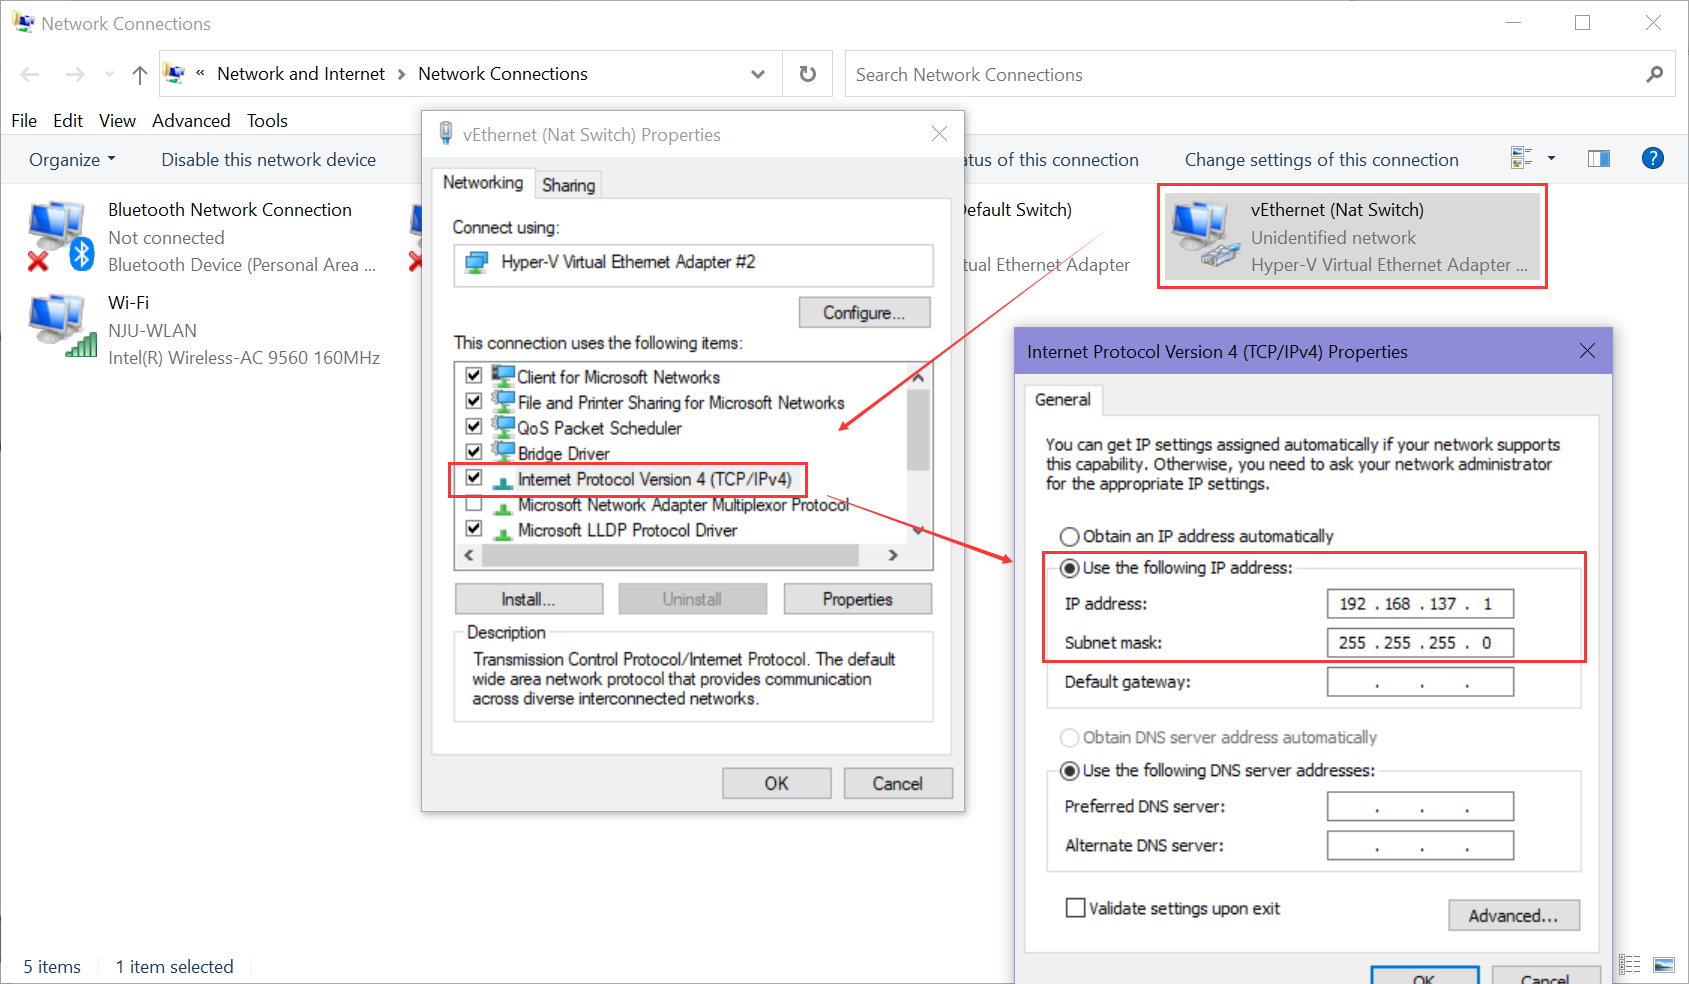
Task: Open the Edit menu
Action: pyautogui.click(x=68, y=121)
